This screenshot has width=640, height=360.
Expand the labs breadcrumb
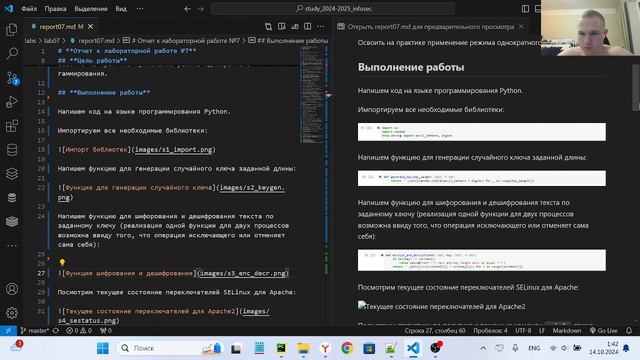pos(30,40)
